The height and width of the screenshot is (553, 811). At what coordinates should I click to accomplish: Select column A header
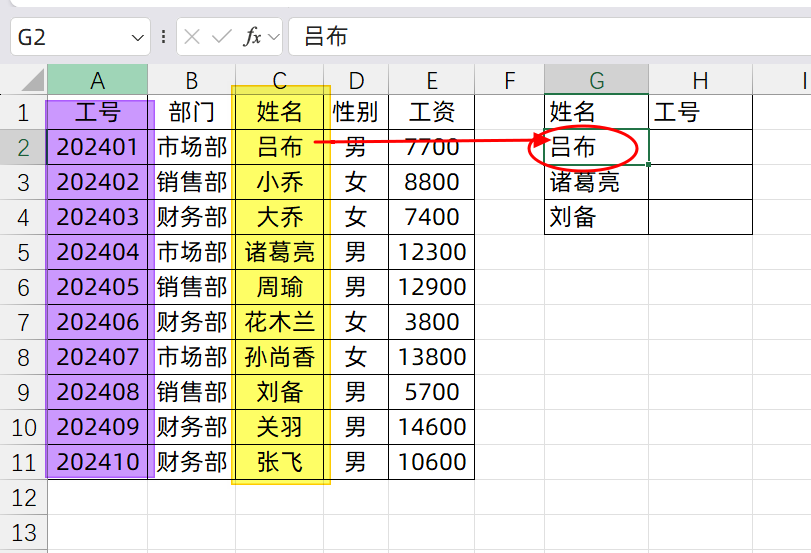click(97, 80)
